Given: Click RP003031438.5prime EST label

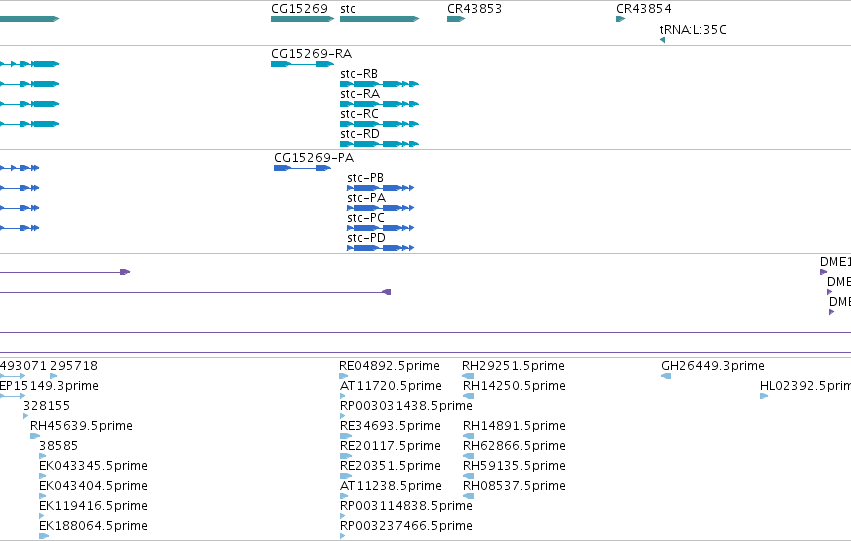Looking at the screenshot, I should coord(406,406).
